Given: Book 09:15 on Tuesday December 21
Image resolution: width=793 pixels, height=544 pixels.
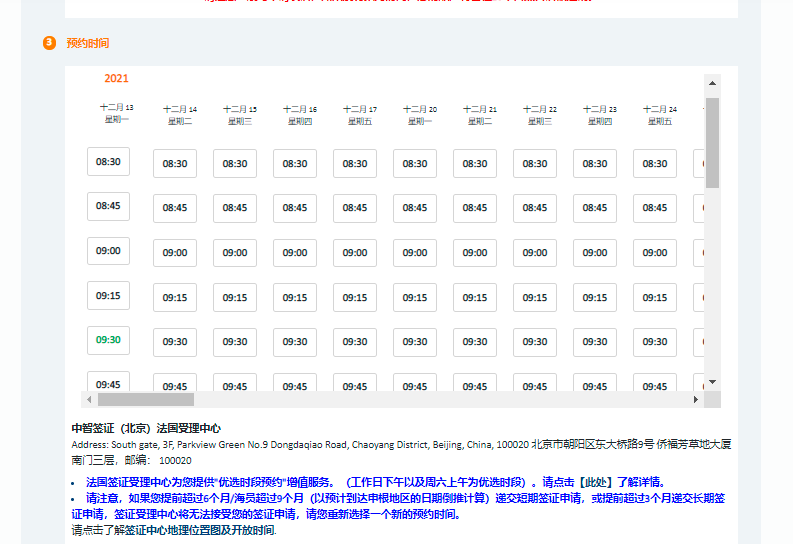Looking at the screenshot, I should [475, 298].
